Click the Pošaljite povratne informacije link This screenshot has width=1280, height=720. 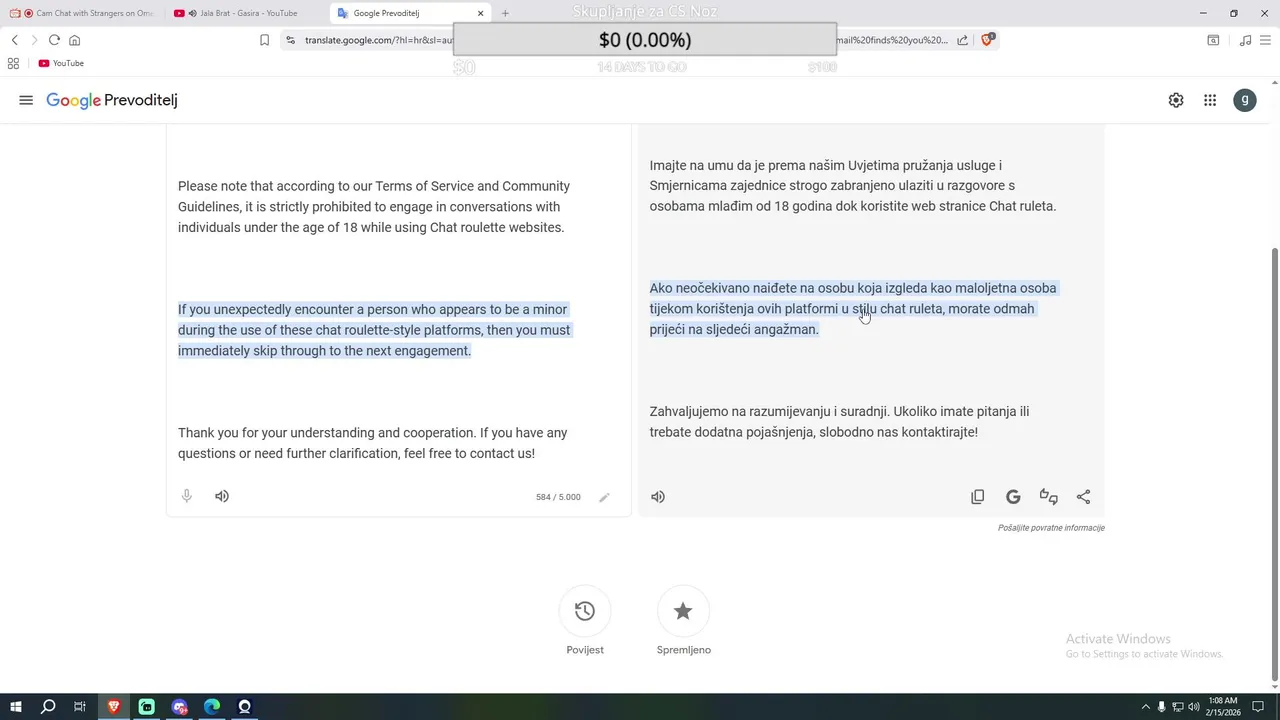pos(1051,528)
